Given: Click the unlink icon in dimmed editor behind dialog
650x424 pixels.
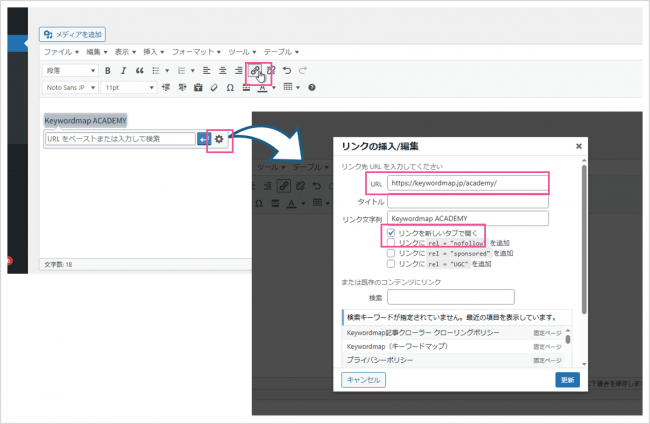Looking at the screenshot, I should [300, 186].
